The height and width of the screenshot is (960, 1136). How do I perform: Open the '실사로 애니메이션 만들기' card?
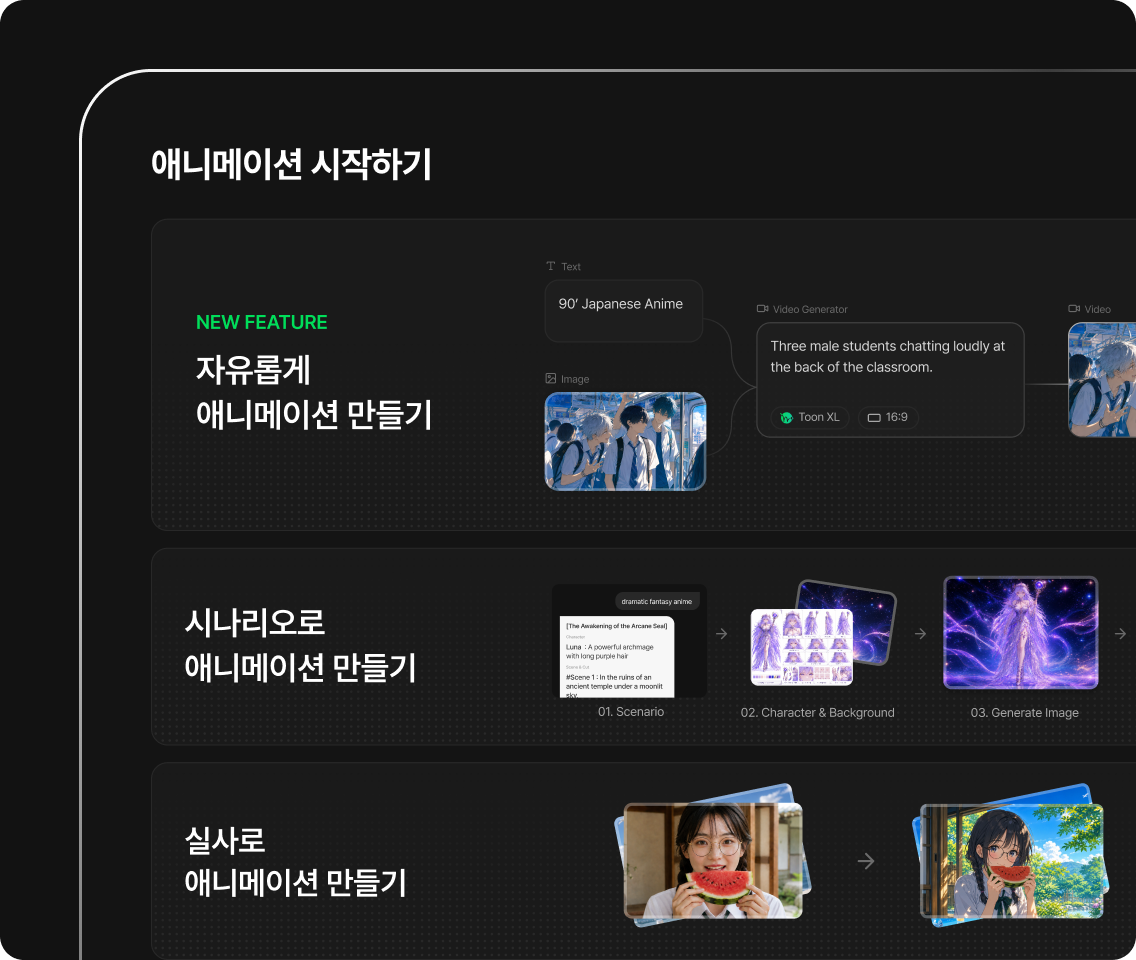coord(643,861)
